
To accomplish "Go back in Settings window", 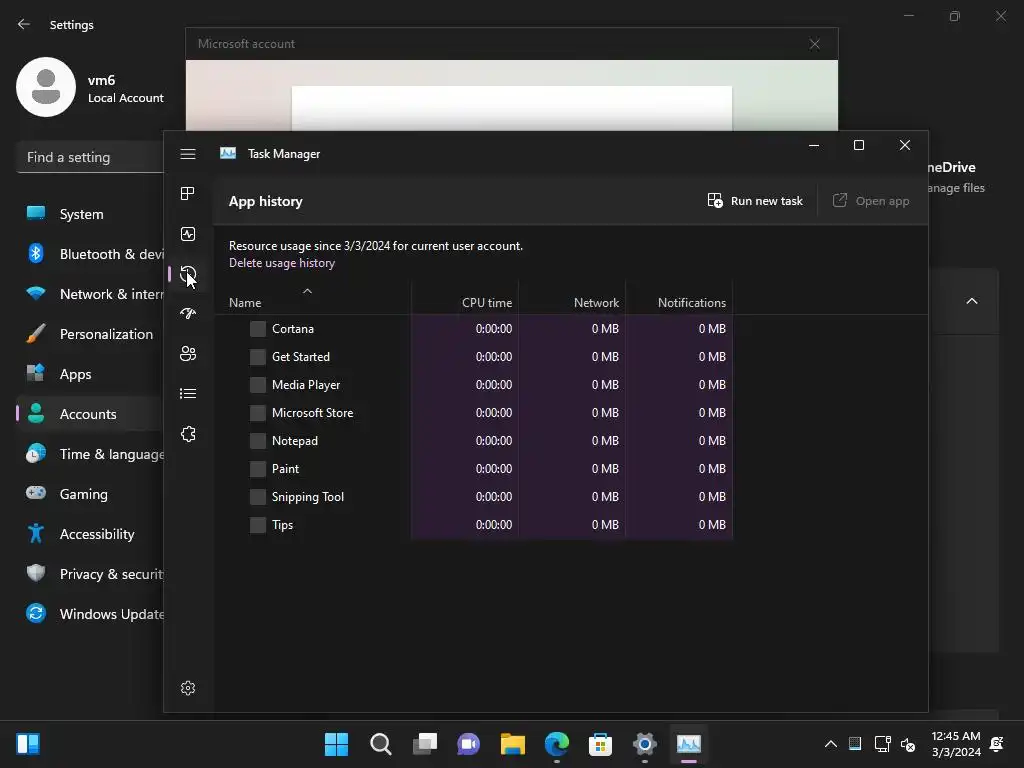I will pos(24,25).
